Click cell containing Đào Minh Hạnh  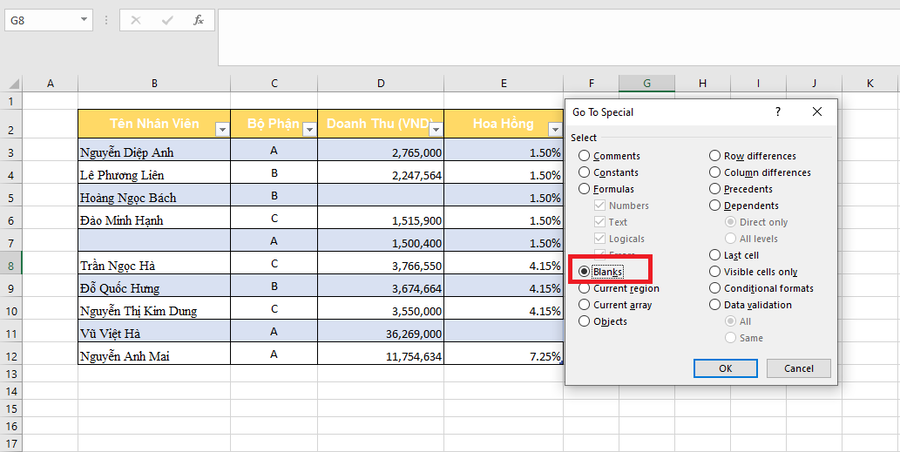tap(154, 220)
